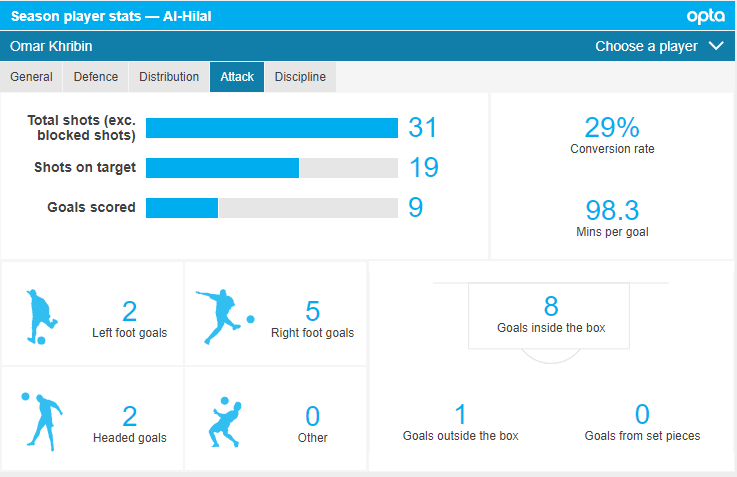Click the Opta logo
The width and height of the screenshot is (737, 477).
706,16
